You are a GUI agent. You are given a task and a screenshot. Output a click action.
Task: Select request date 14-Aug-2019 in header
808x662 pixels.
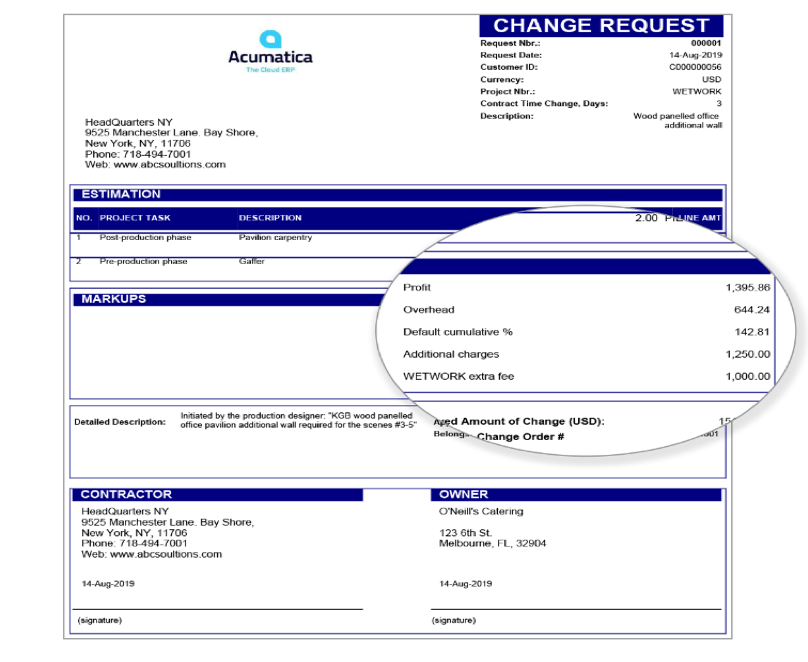click(695, 55)
